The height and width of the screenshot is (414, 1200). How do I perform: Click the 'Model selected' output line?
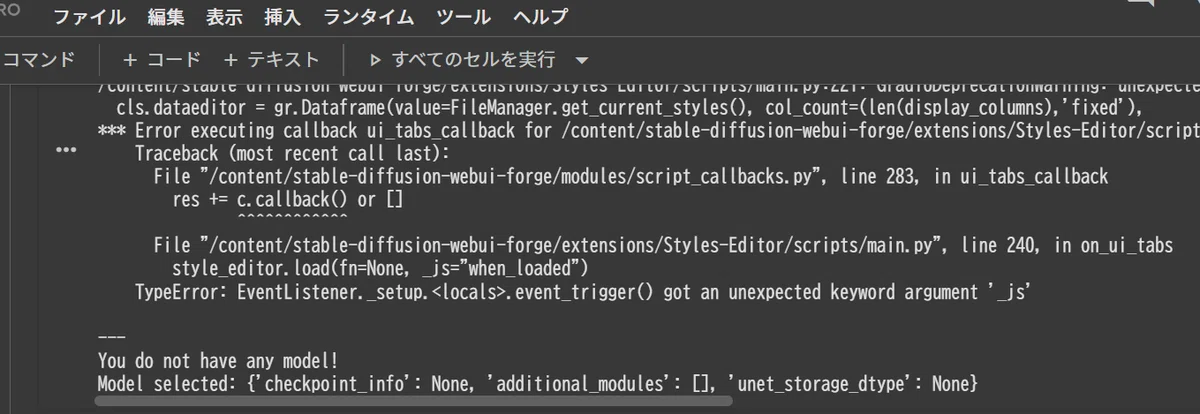(x=537, y=383)
